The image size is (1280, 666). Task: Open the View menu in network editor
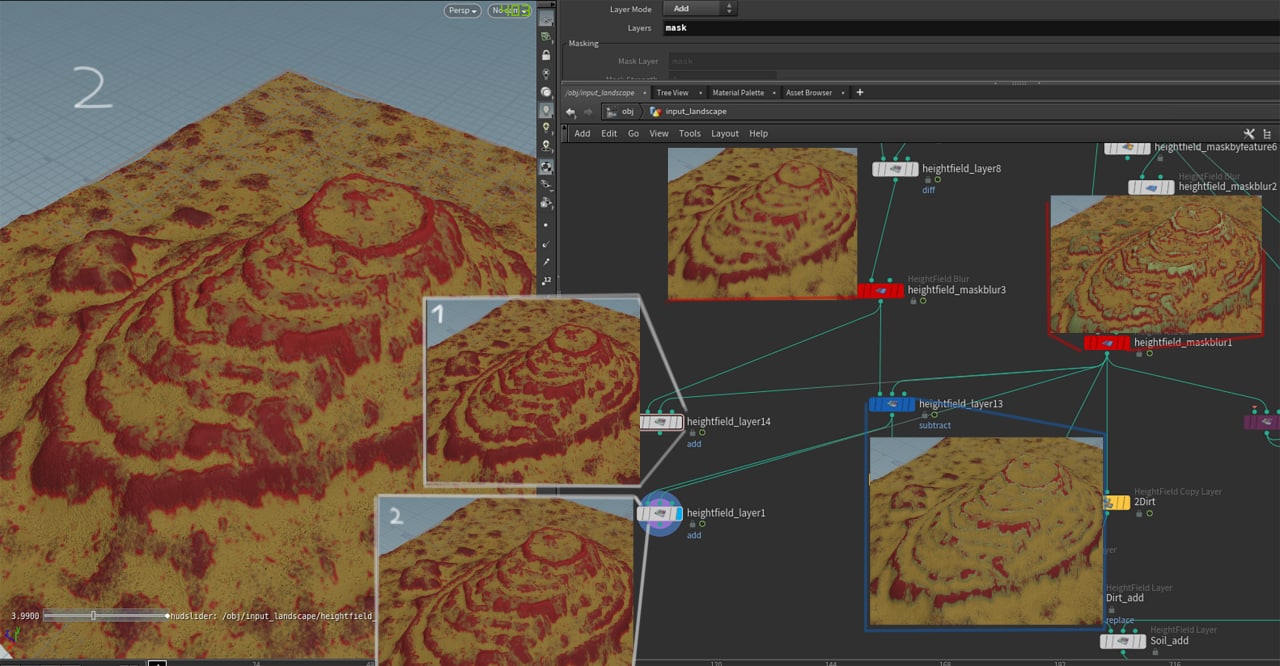(659, 133)
